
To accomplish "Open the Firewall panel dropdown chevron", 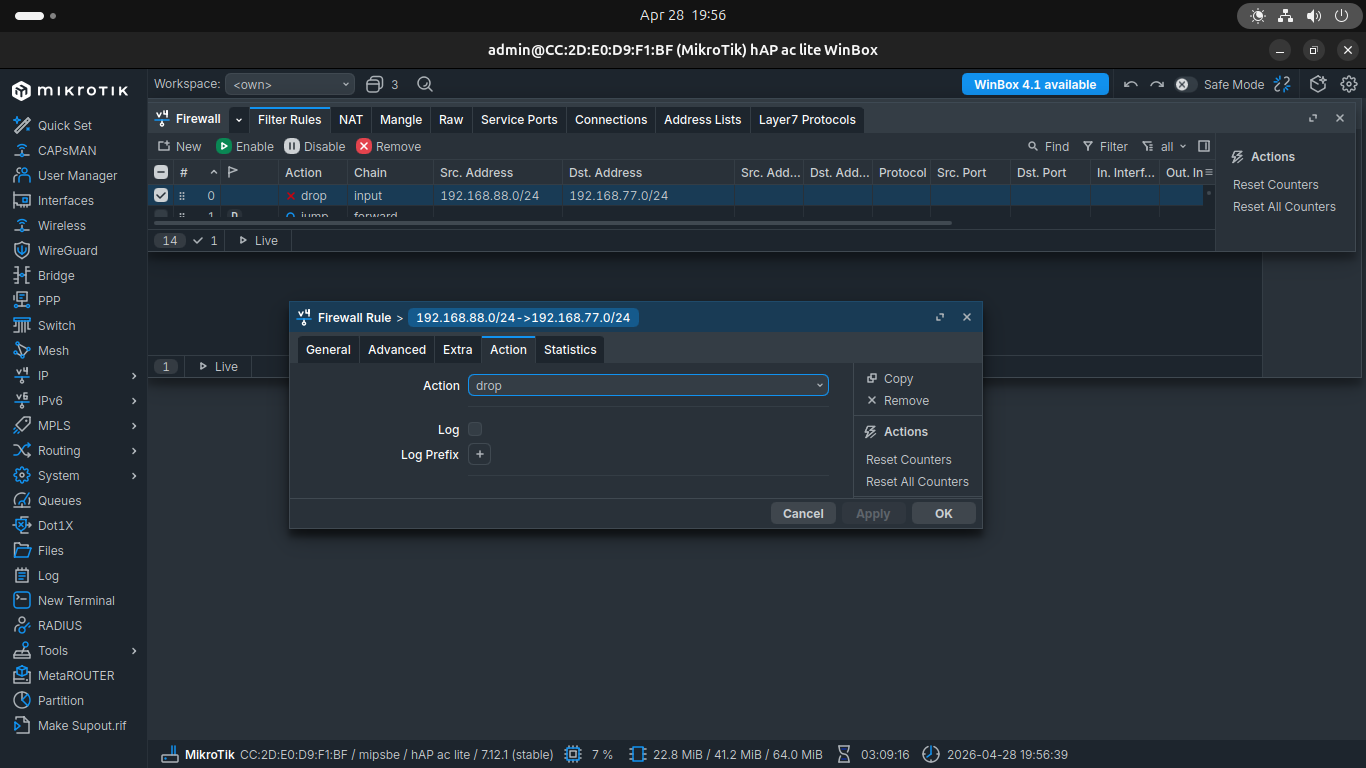I will 239,119.
